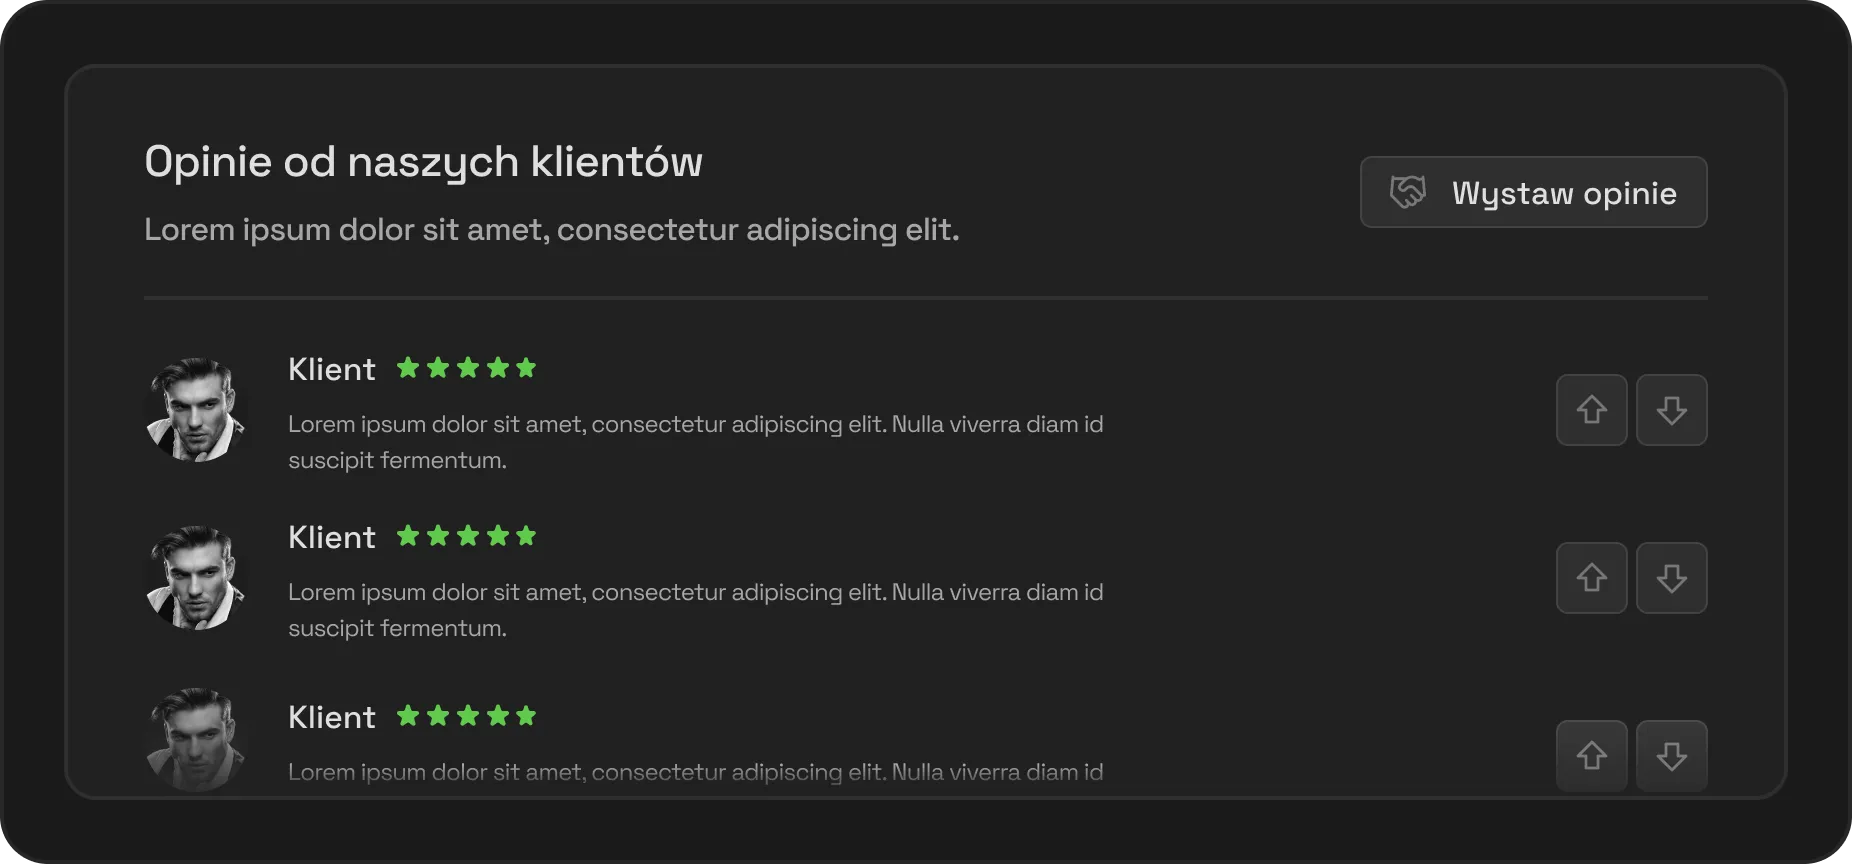1852x864 pixels.
Task: Downvote the second Klient review
Action: [x=1671, y=578]
